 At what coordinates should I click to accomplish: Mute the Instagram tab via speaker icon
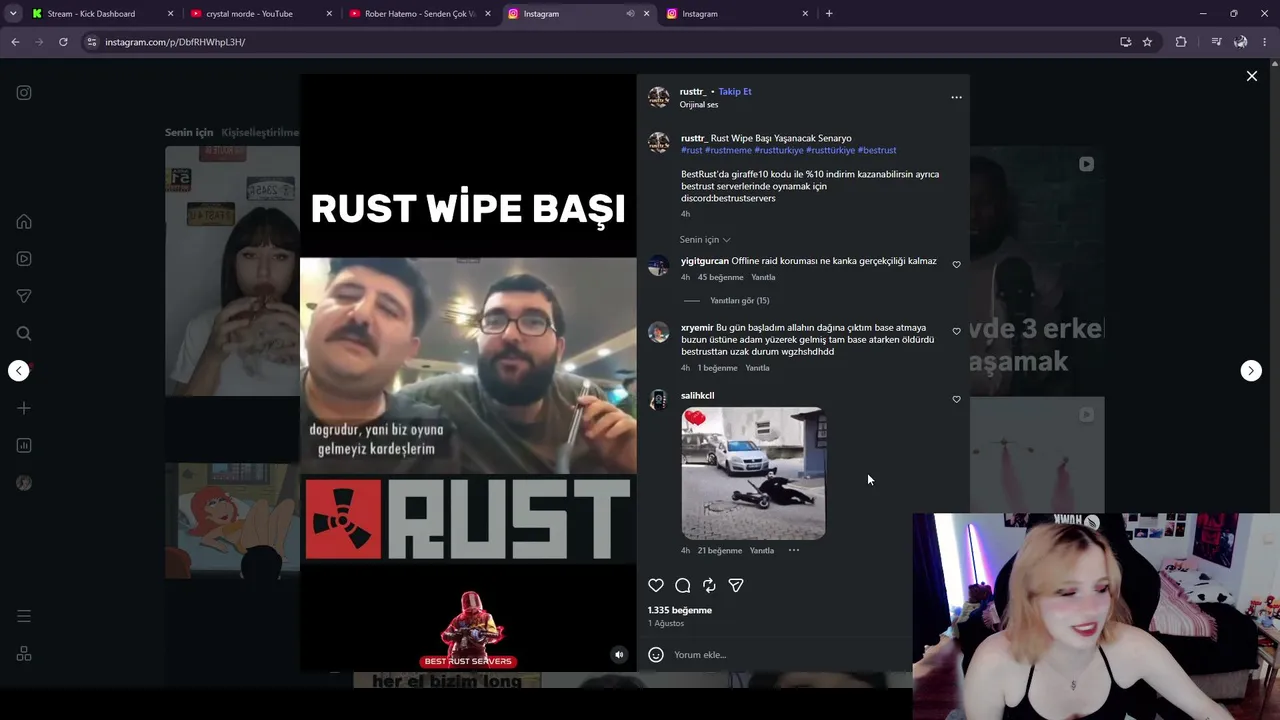[630, 14]
